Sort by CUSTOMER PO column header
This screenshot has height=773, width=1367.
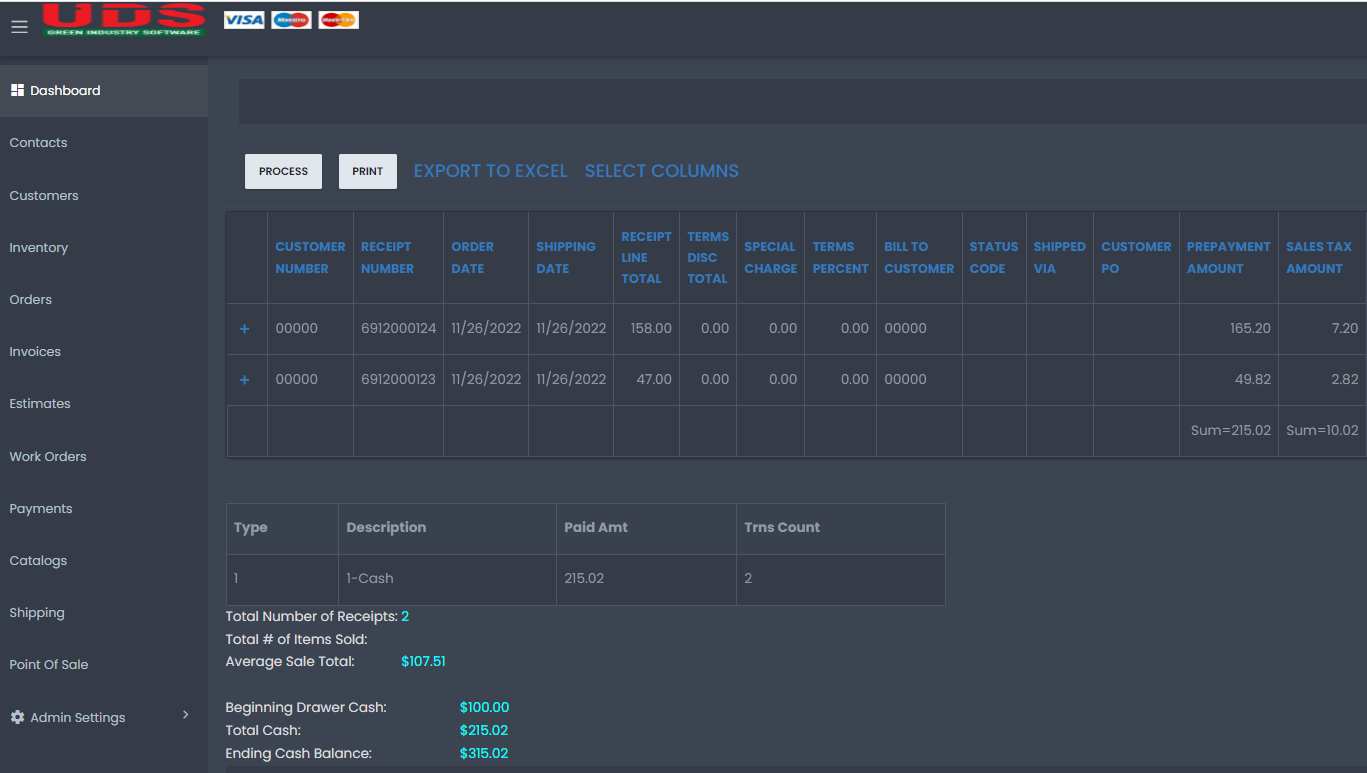[1136, 257]
